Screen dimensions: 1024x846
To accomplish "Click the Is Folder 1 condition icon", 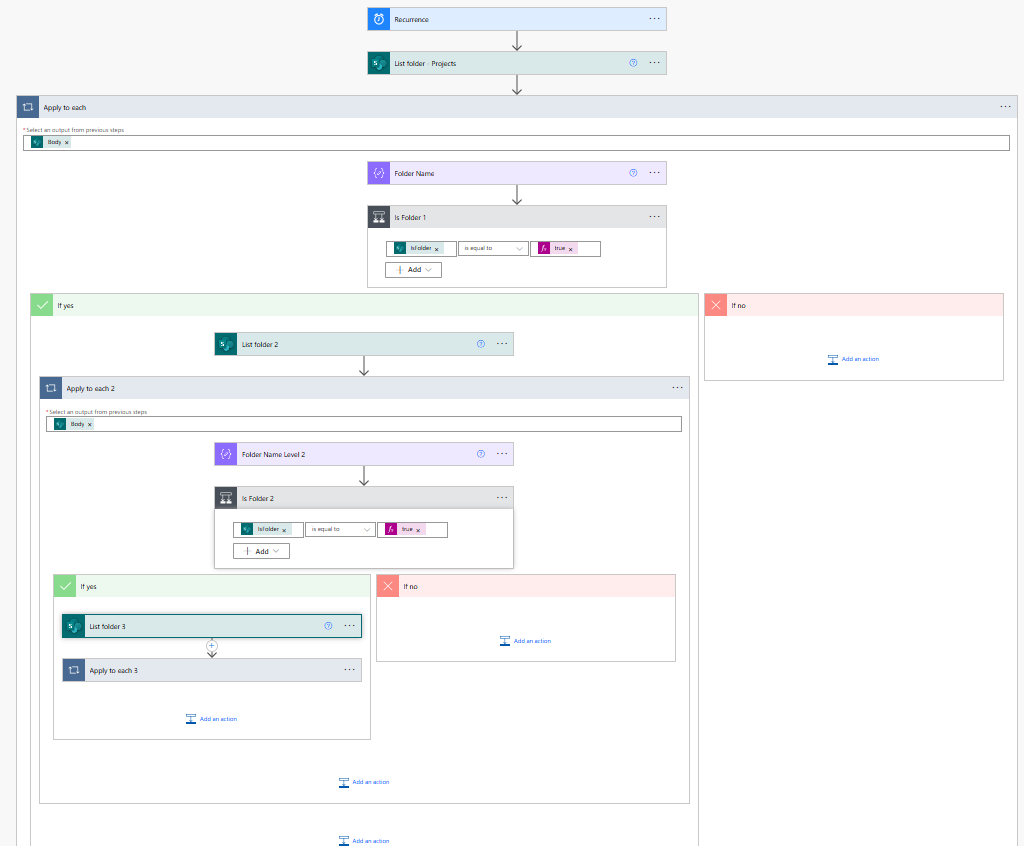I will point(379,217).
